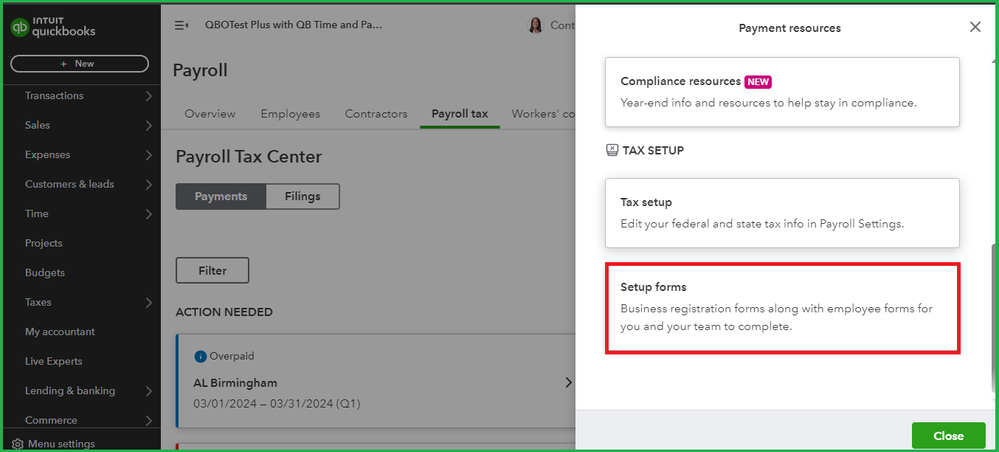Expand the Time submenu arrow
This screenshot has width=999, height=452.
point(148,214)
